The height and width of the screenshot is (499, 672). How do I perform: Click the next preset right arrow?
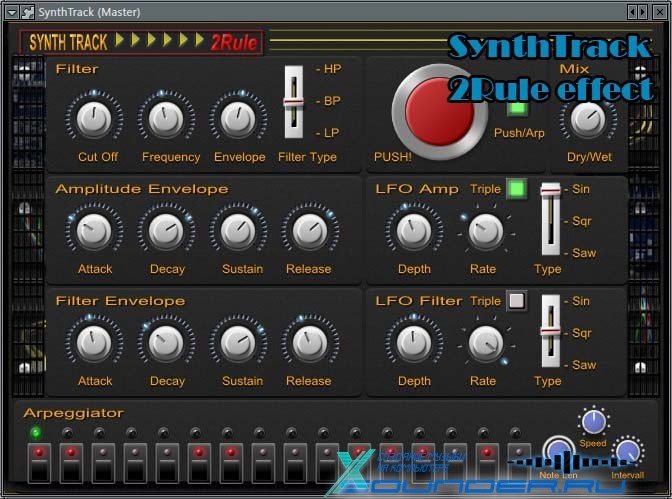click(642, 12)
